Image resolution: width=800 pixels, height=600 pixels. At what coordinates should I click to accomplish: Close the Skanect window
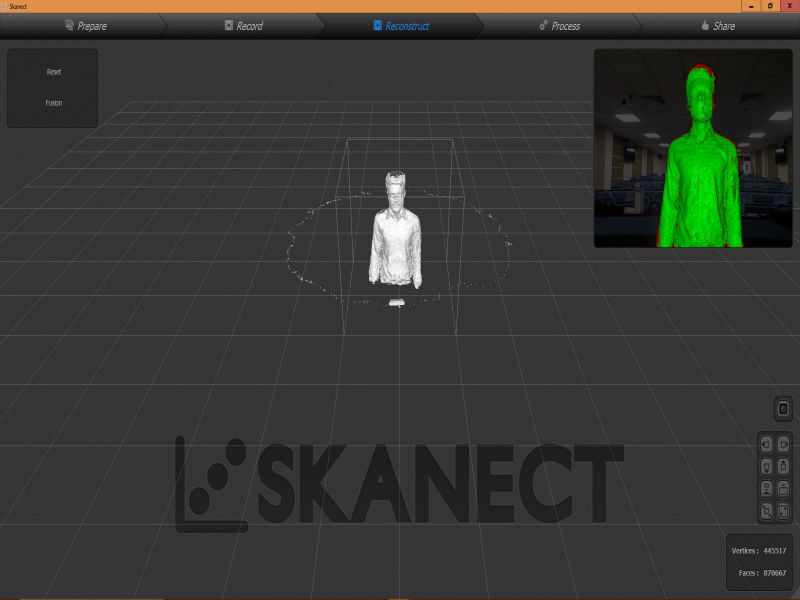[790, 6]
